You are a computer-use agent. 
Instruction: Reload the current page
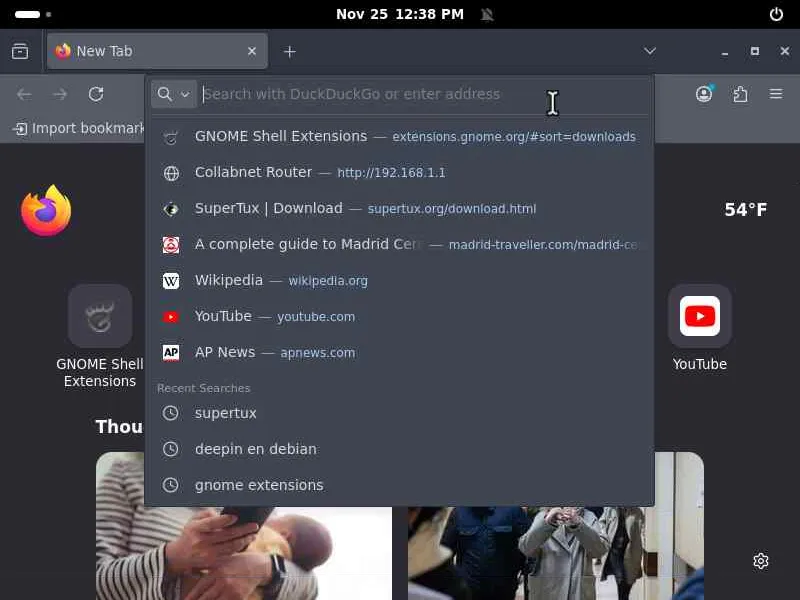(96, 94)
